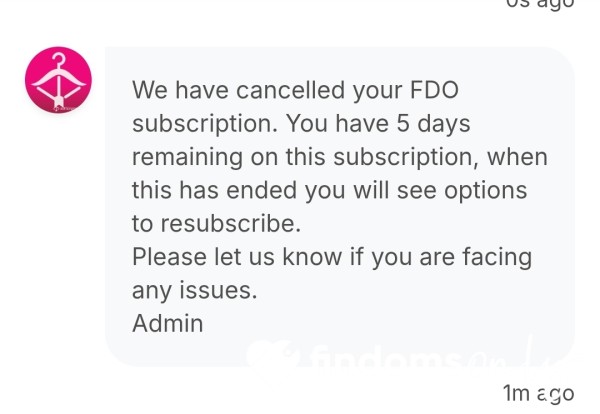Click 'this has ended' text in message
Screen dimensions: 600x414
click(214, 190)
